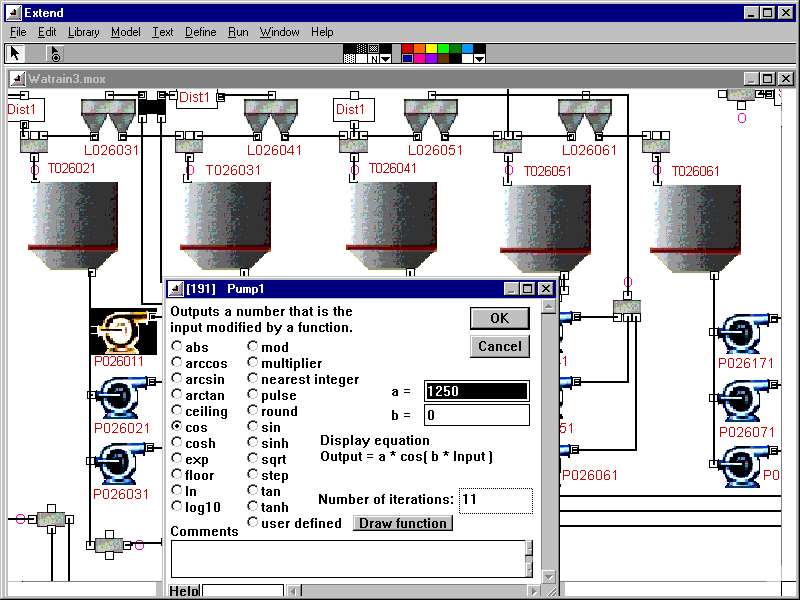Click the Draw function button
The width and height of the screenshot is (800, 600).
click(403, 523)
